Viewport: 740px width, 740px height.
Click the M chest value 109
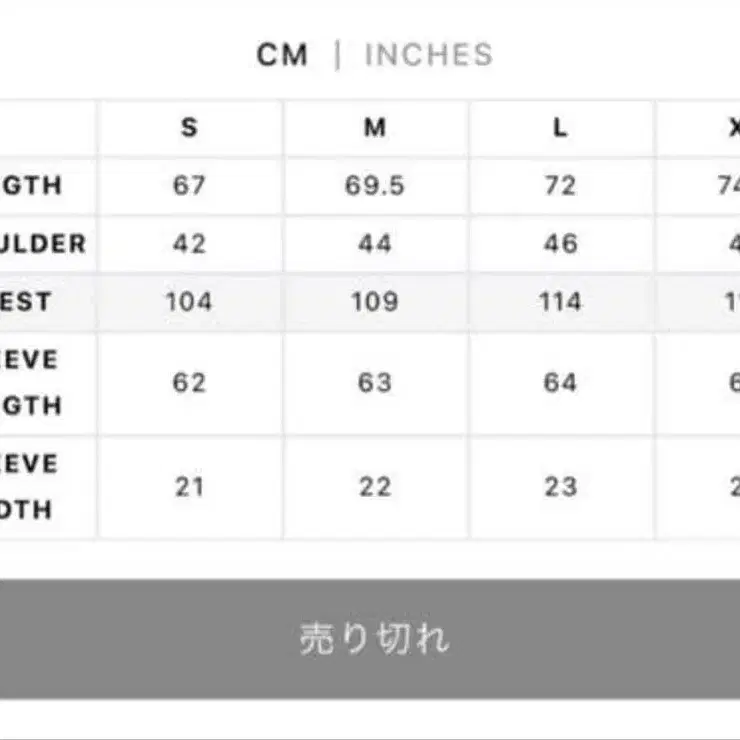375,302
